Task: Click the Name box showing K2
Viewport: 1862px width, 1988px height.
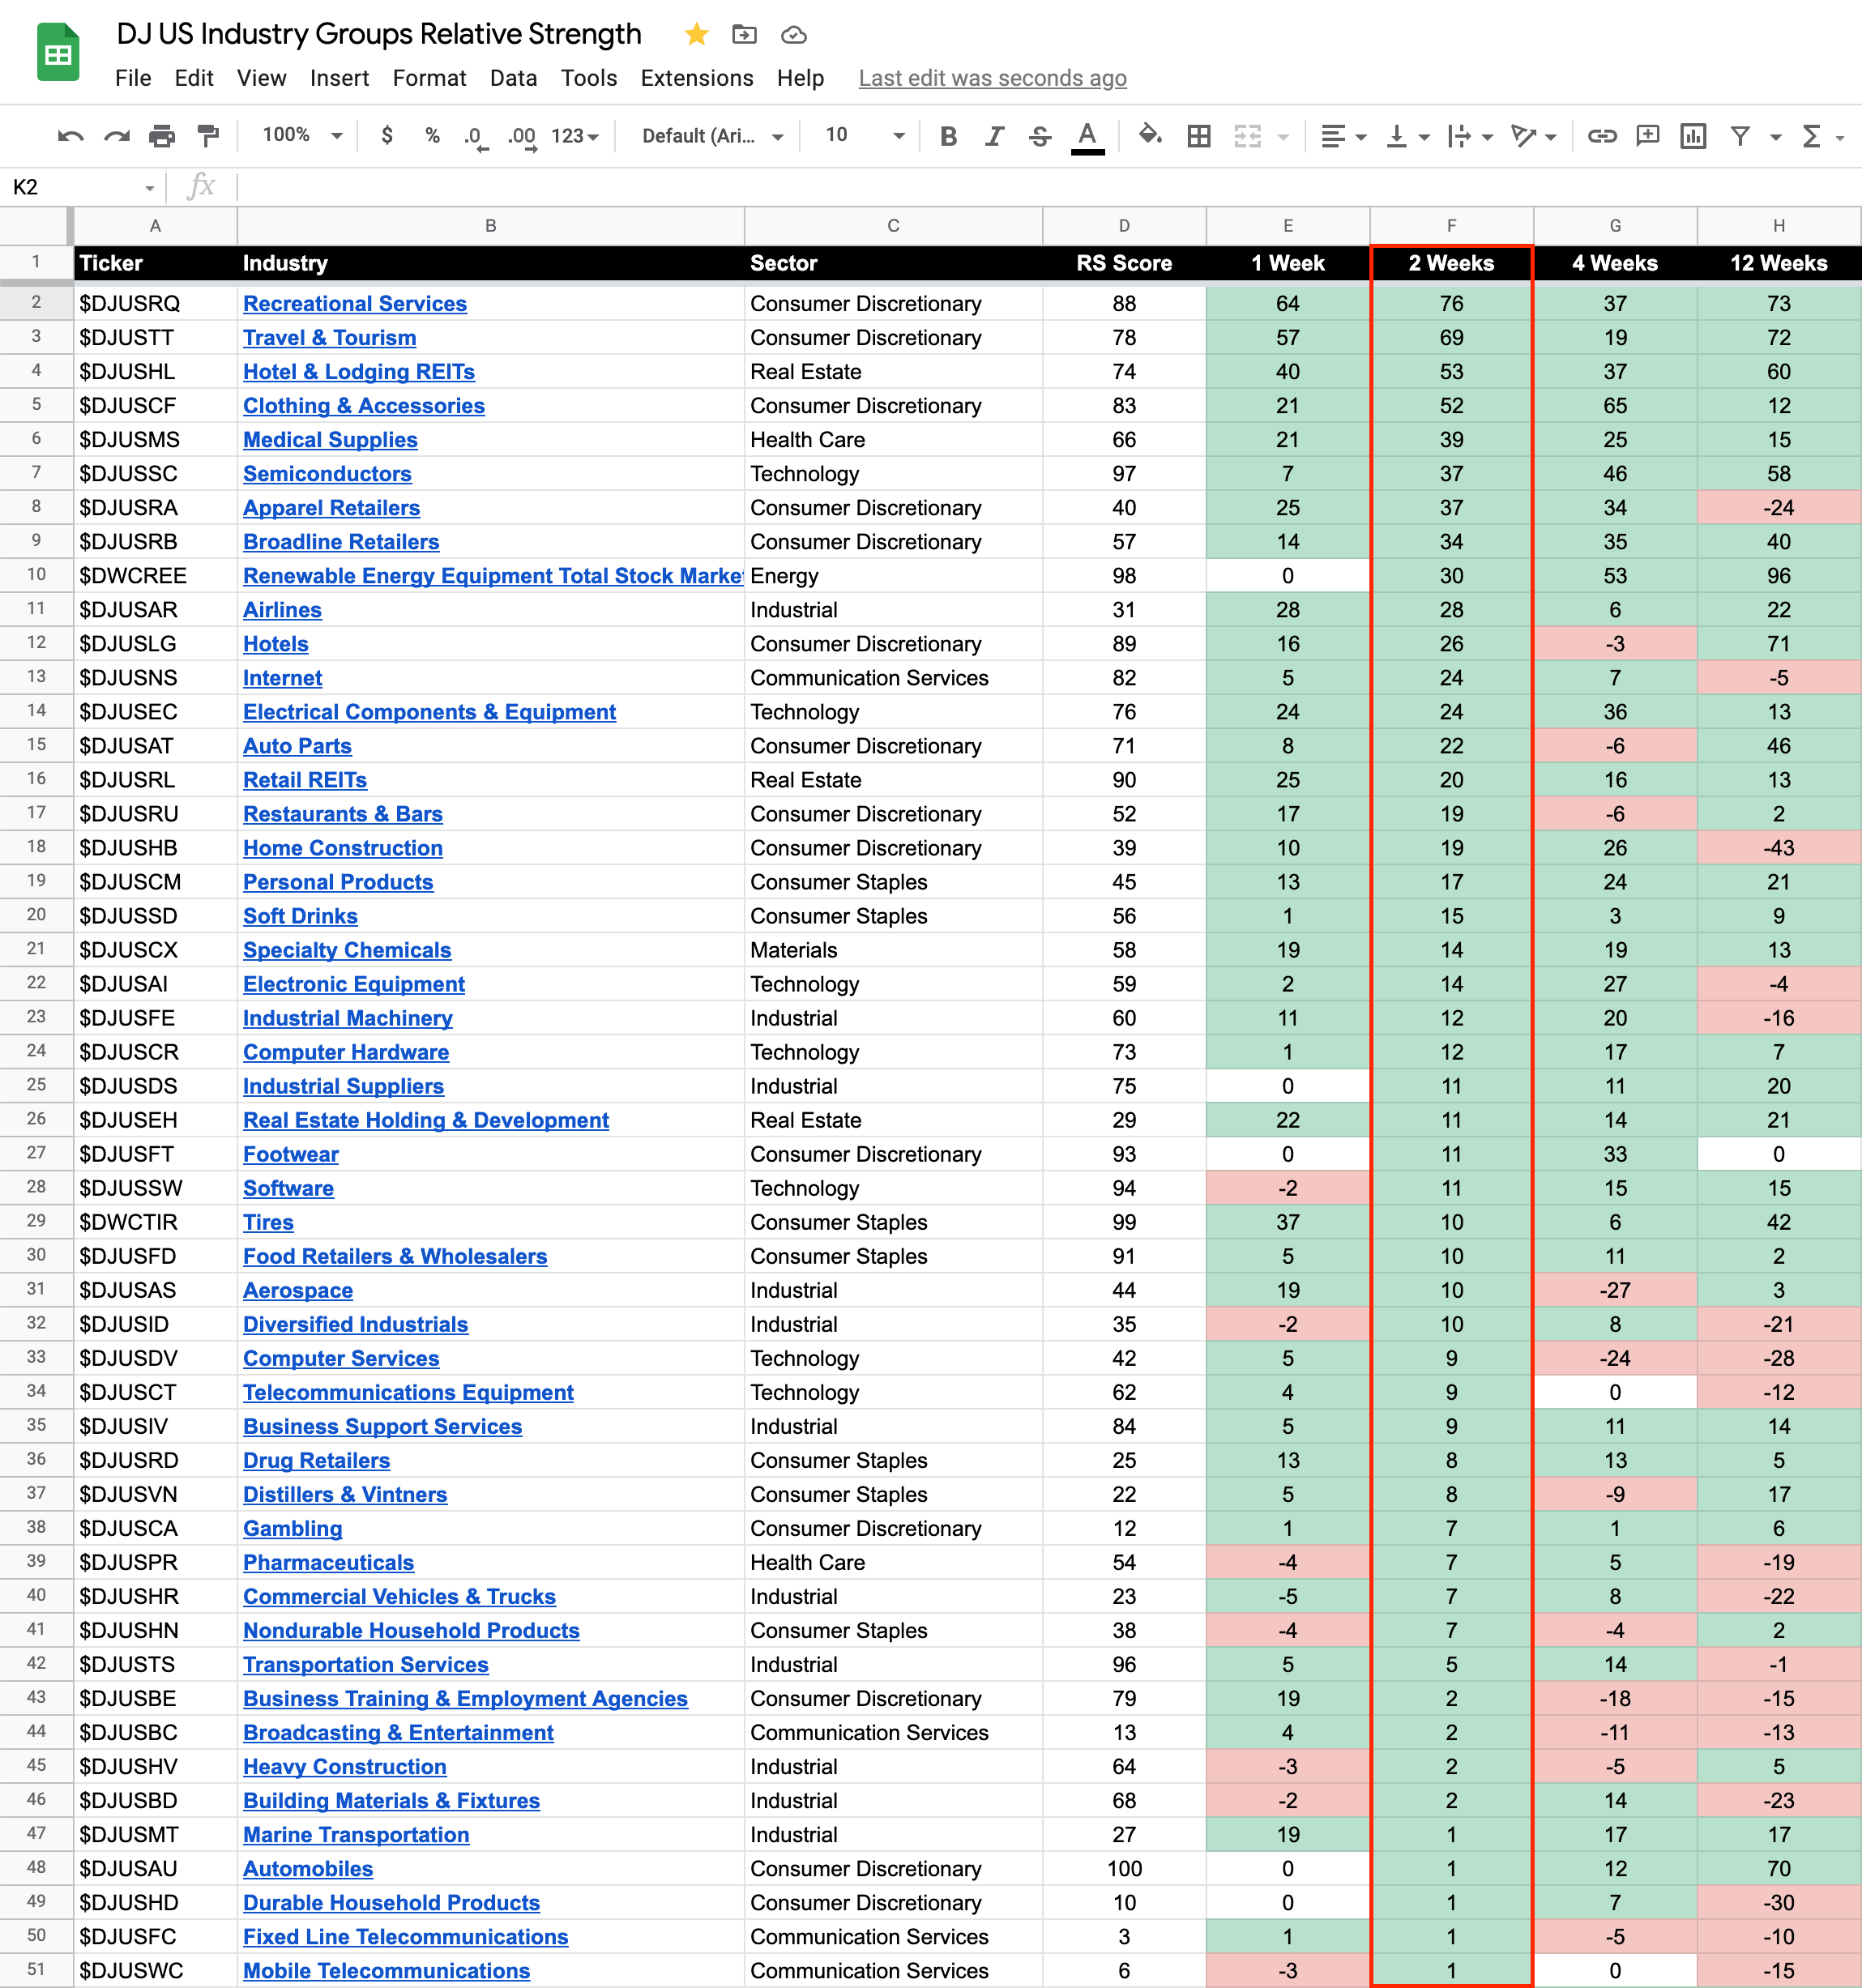Action: click(80, 187)
